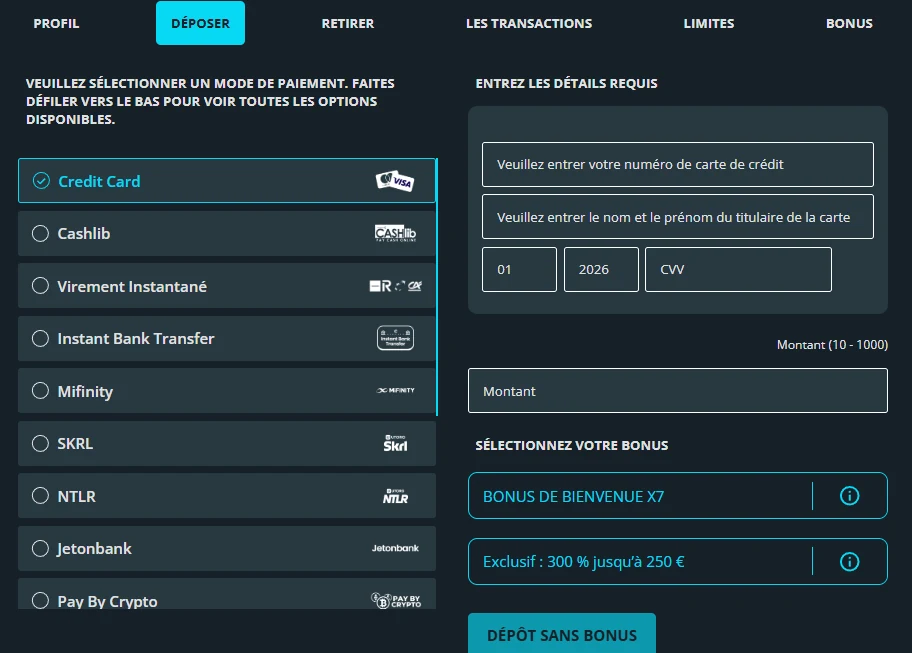
Task: Select the Pay By Crypto radio button
Action: [x=40, y=600]
